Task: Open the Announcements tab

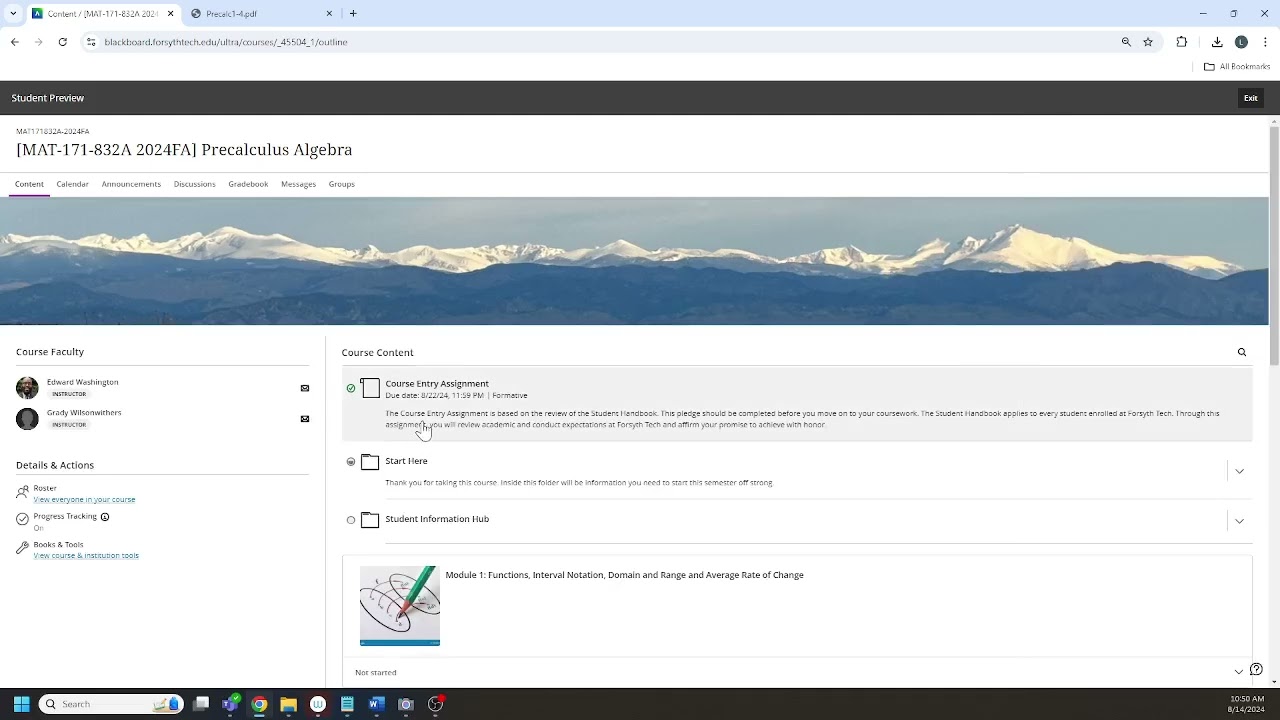Action: 131,184
